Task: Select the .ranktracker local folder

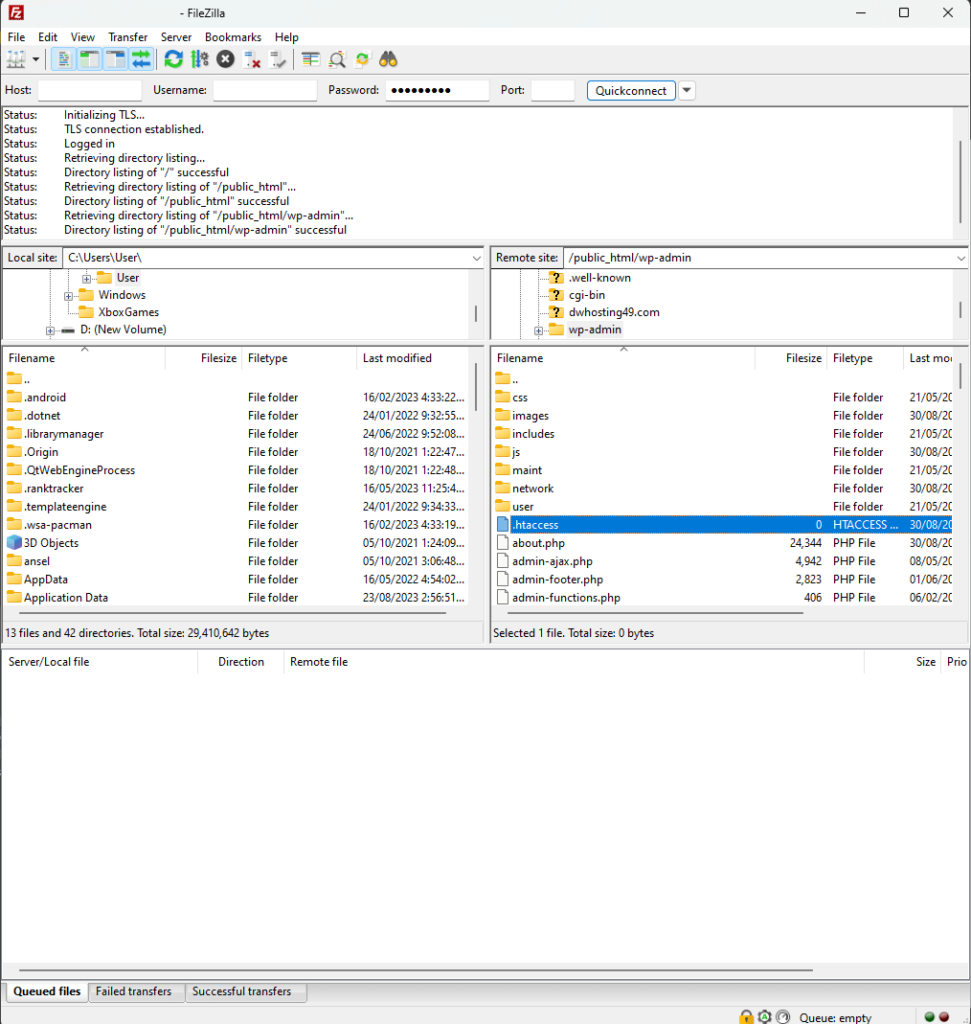Action: [x=236, y=488]
